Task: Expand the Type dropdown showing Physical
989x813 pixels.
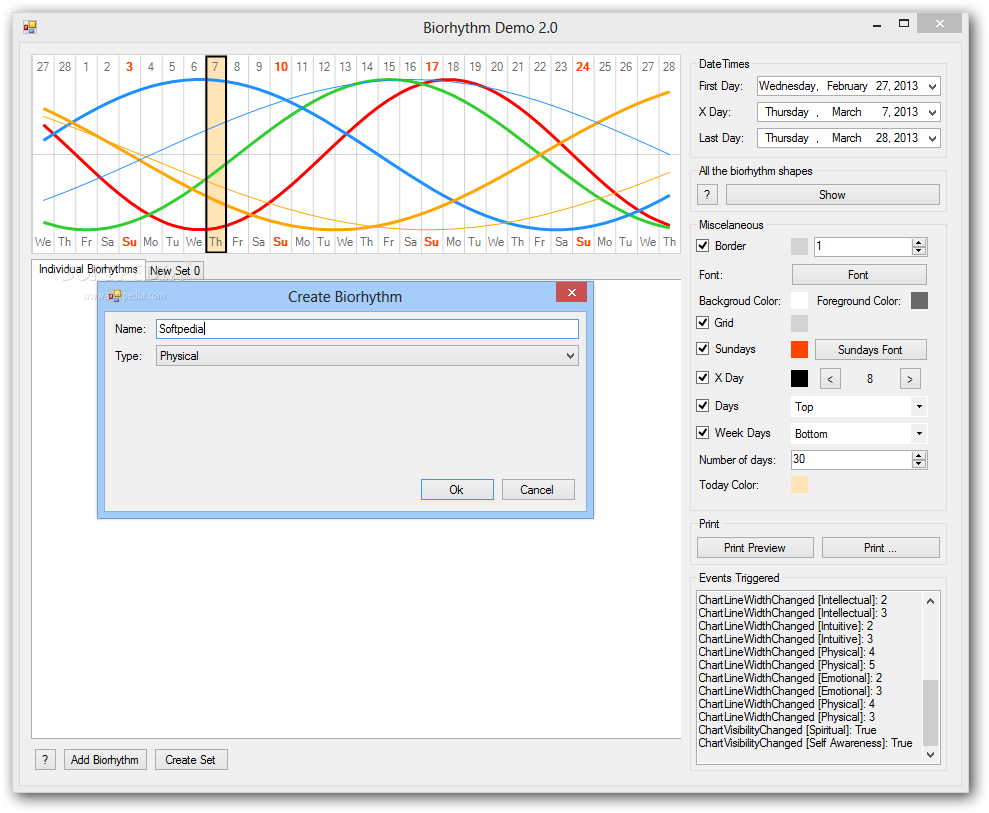Action: click(570, 356)
